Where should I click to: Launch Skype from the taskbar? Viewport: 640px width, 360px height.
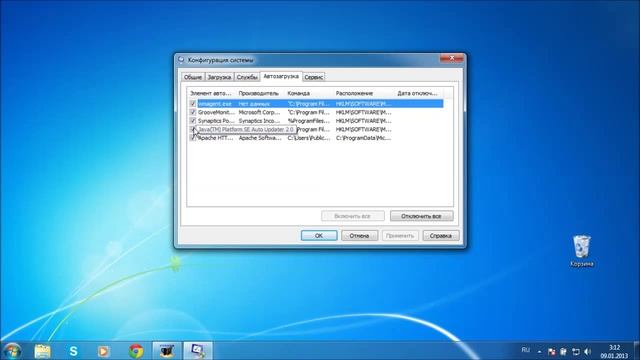(73, 351)
